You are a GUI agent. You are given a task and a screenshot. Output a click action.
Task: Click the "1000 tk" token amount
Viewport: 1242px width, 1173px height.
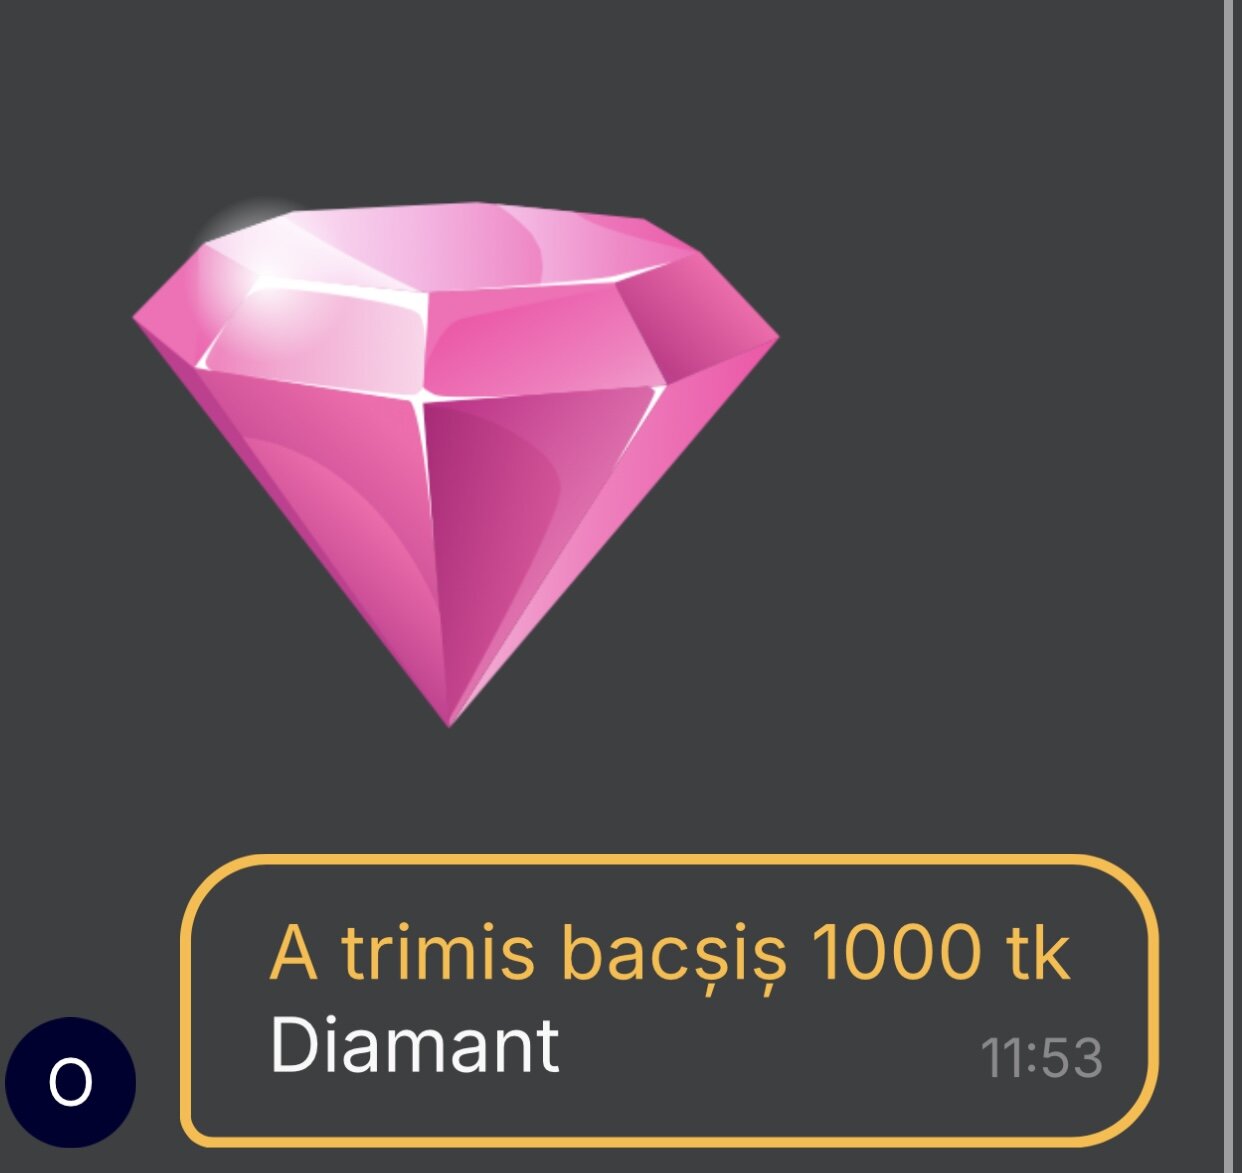(940, 953)
